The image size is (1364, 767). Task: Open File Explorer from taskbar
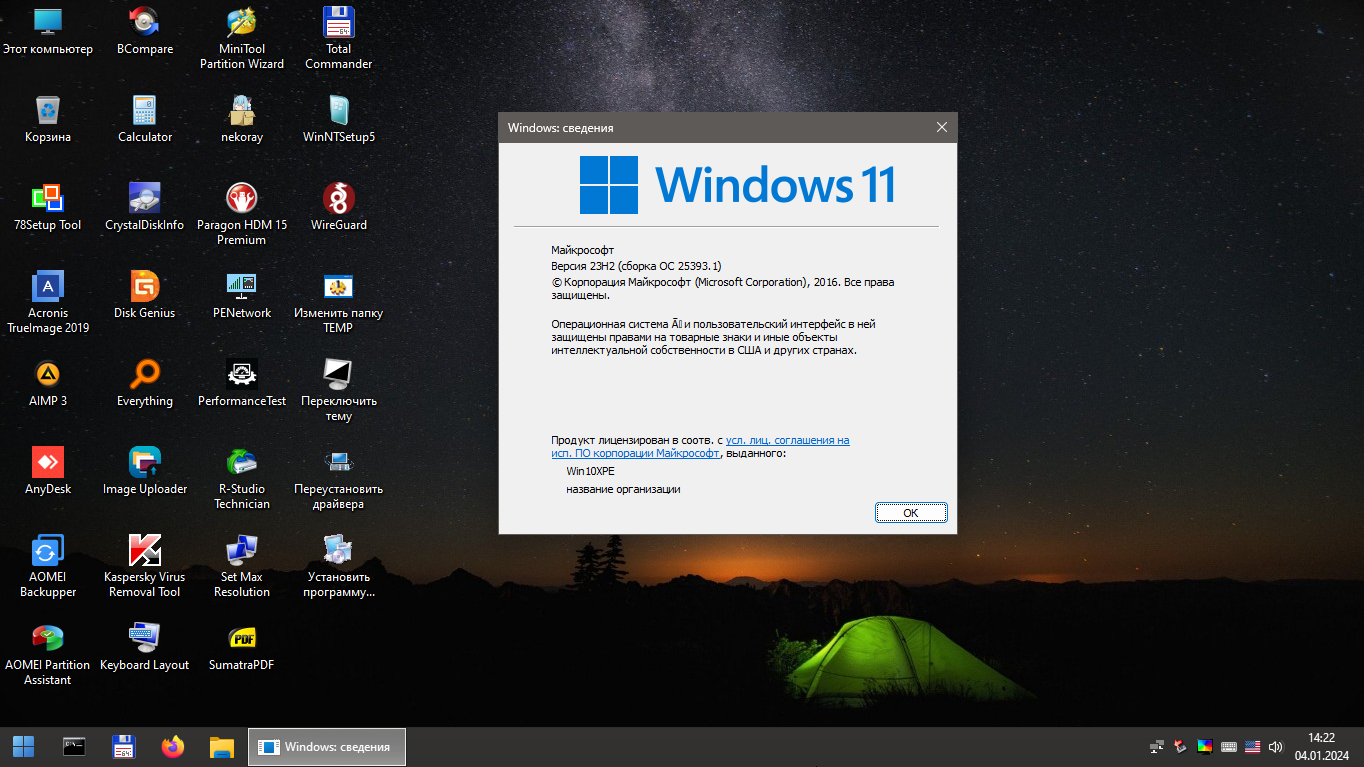pos(222,746)
